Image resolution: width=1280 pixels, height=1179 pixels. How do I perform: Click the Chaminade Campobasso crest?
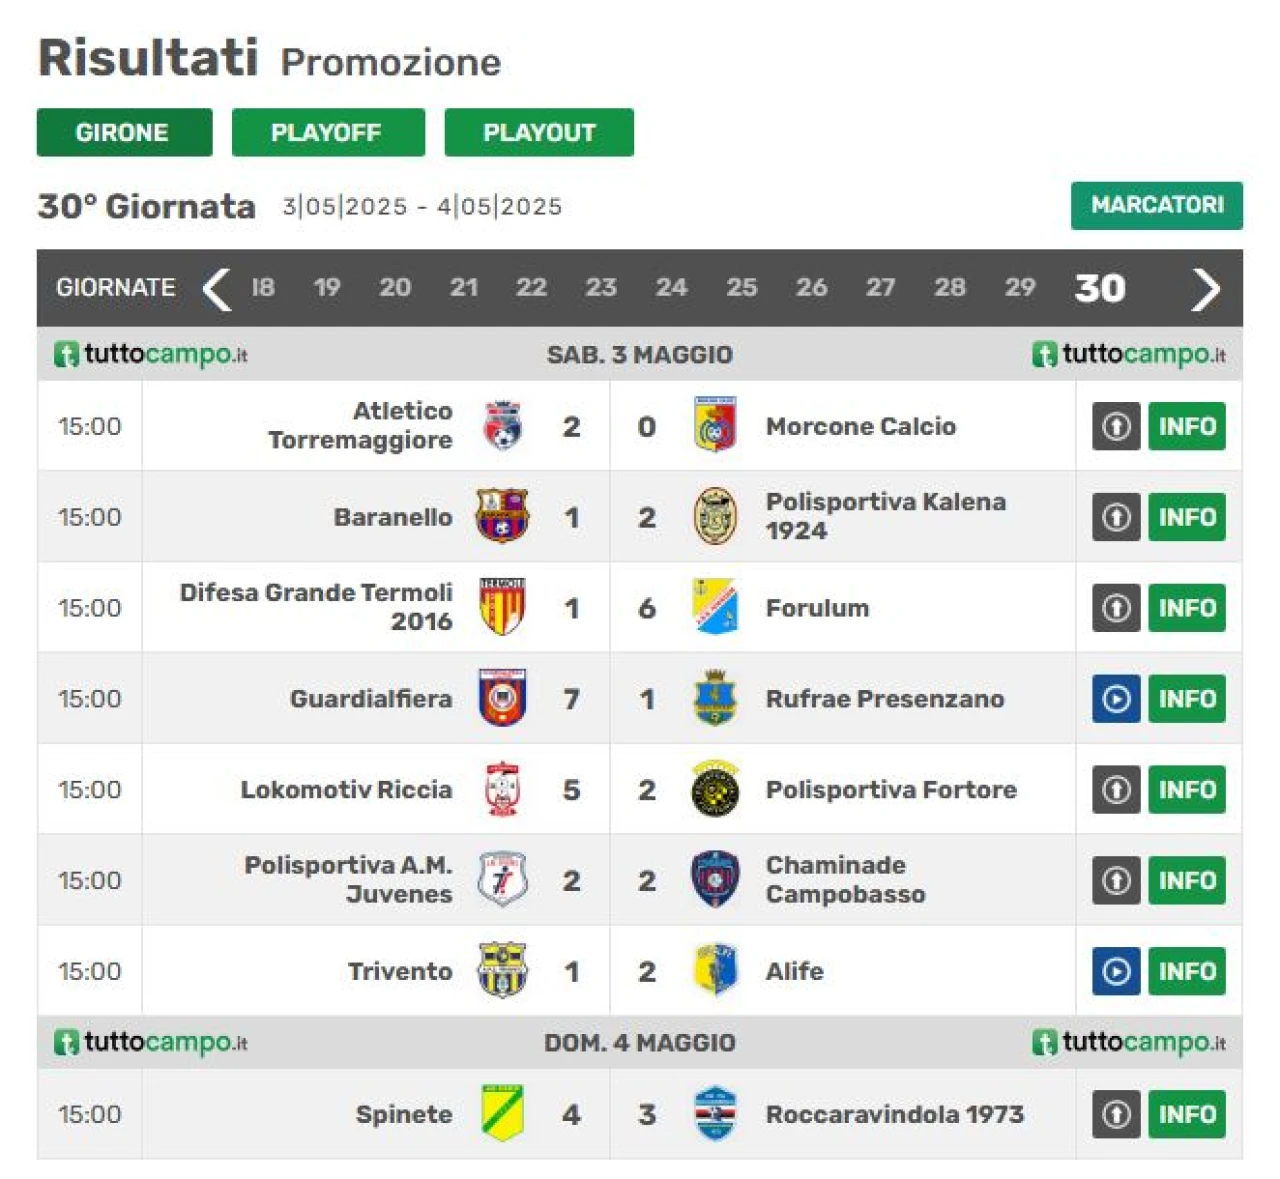[x=715, y=880]
